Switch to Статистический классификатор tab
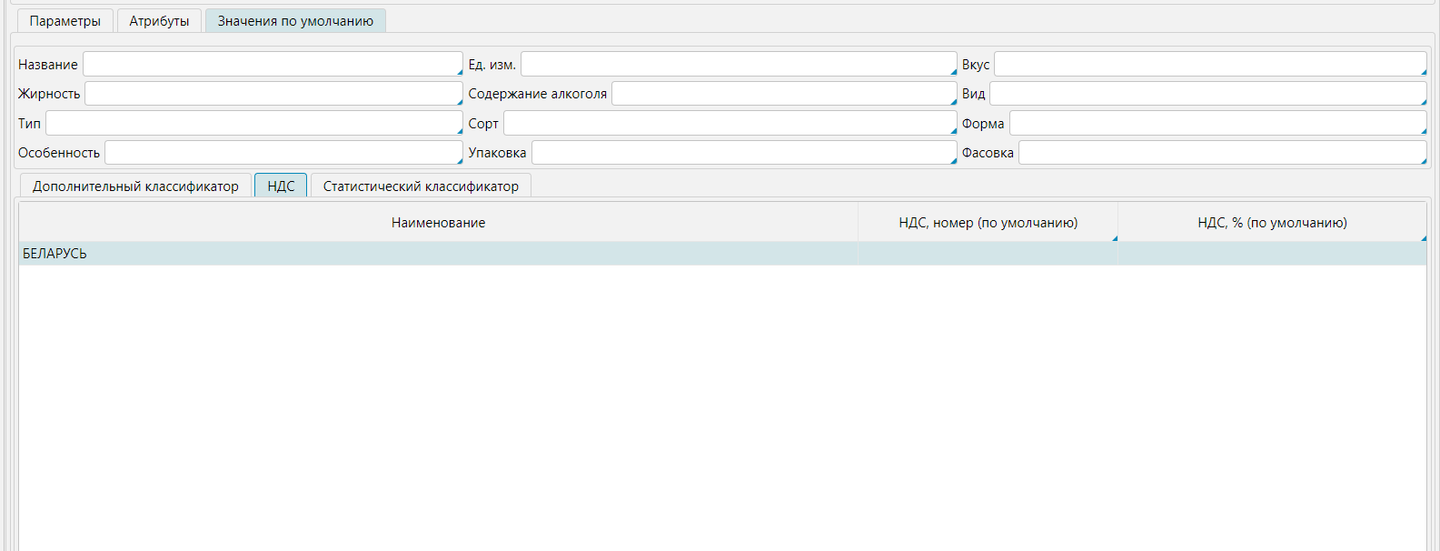Viewport: 1440px width, 551px height. tap(420, 186)
